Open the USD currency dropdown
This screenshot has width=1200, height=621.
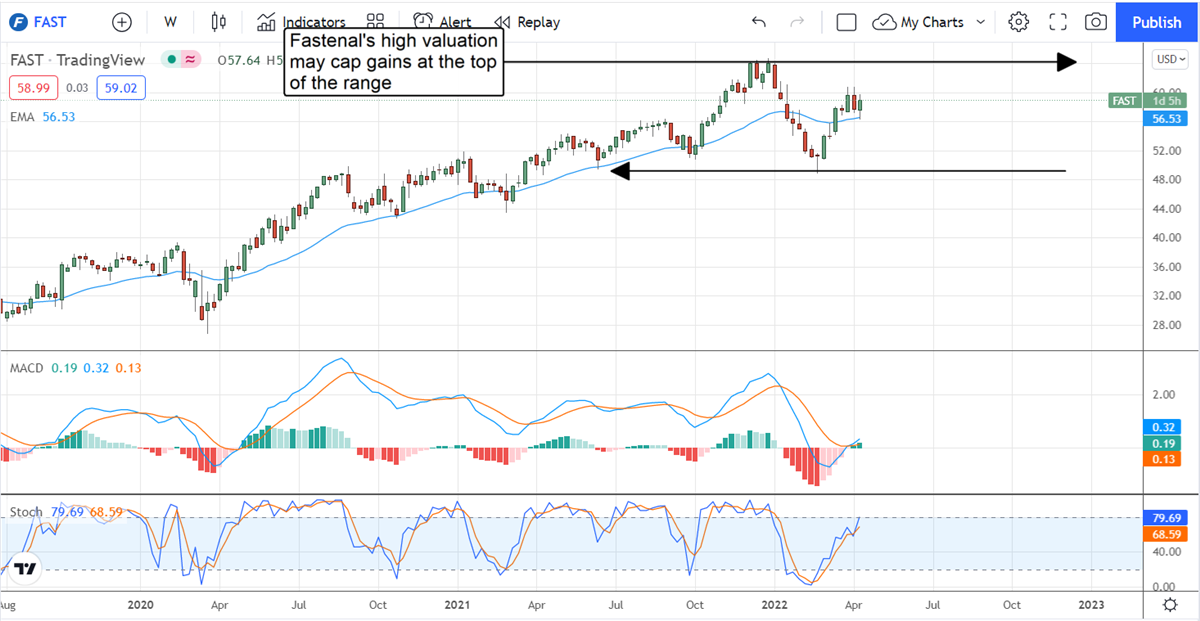(x=1169, y=59)
